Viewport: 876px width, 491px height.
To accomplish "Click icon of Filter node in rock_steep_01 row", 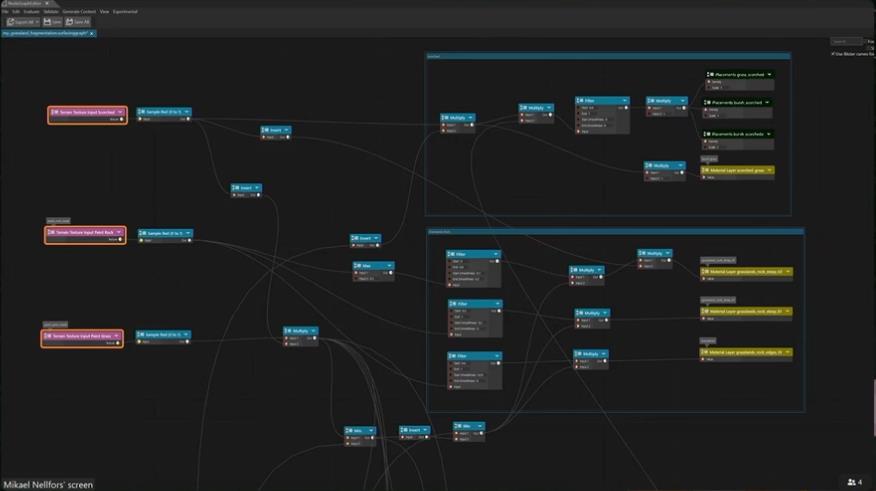I will coord(453,304).
